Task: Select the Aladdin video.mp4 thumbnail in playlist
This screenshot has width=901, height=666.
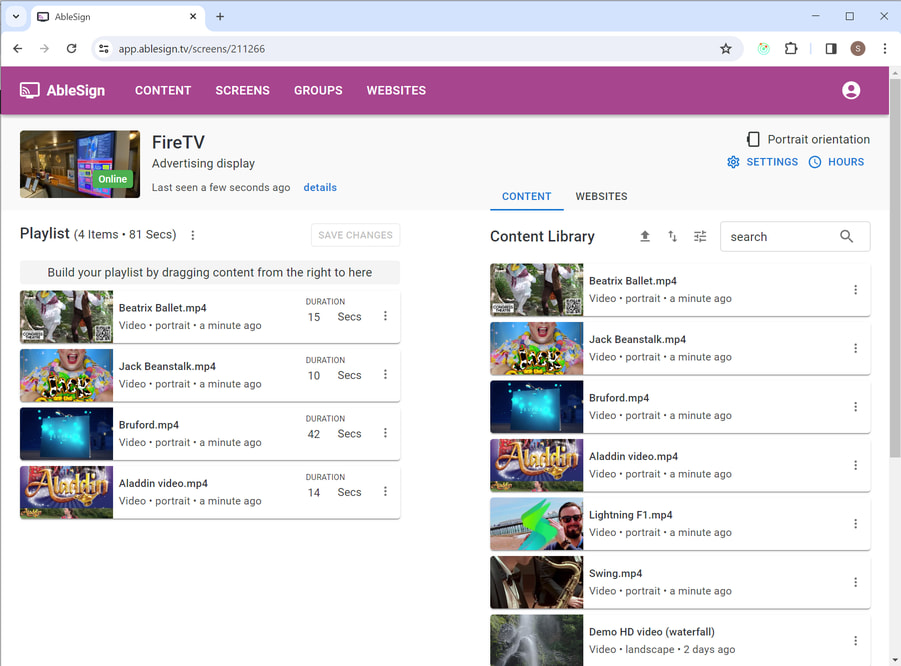Action: (66, 492)
